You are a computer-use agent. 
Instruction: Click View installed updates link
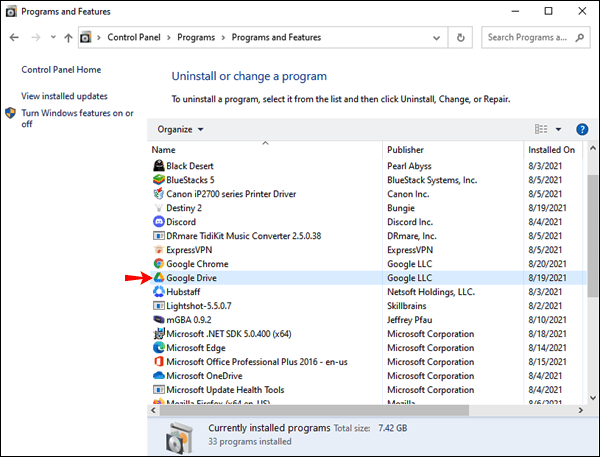point(64,96)
